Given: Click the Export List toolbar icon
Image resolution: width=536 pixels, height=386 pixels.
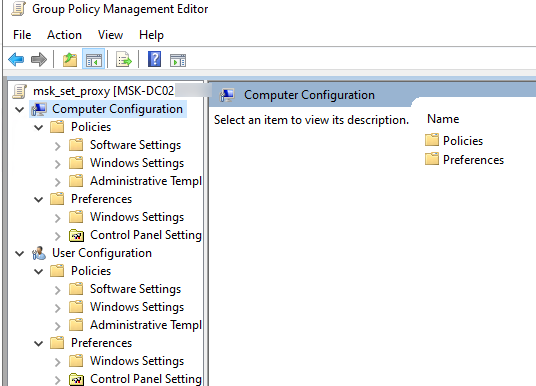Looking at the screenshot, I should pos(124,60).
